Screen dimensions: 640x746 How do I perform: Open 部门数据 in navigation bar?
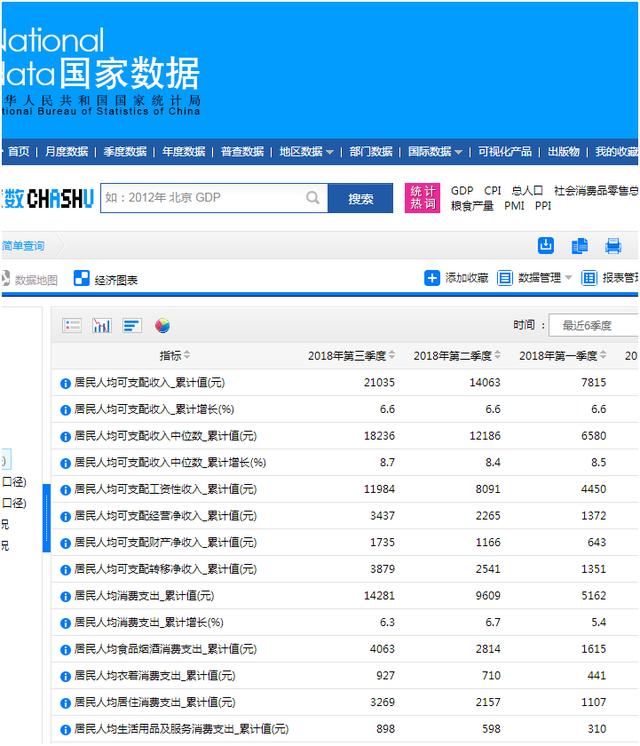pos(371,152)
